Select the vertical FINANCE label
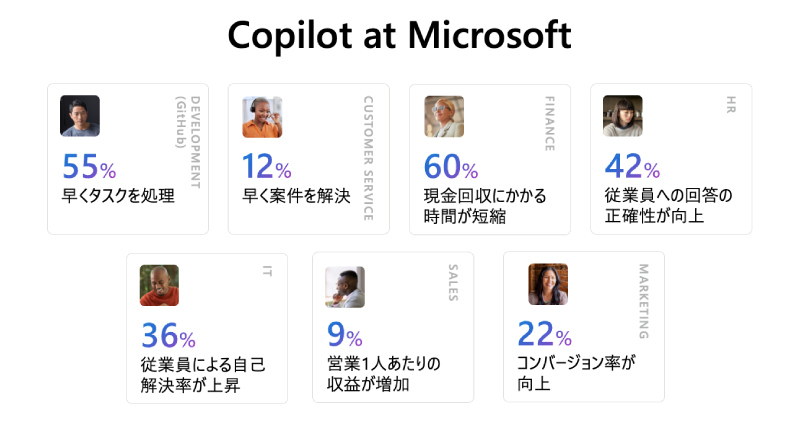Image resolution: width=800 pixels, height=430 pixels. pyautogui.click(x=549, y=123)
